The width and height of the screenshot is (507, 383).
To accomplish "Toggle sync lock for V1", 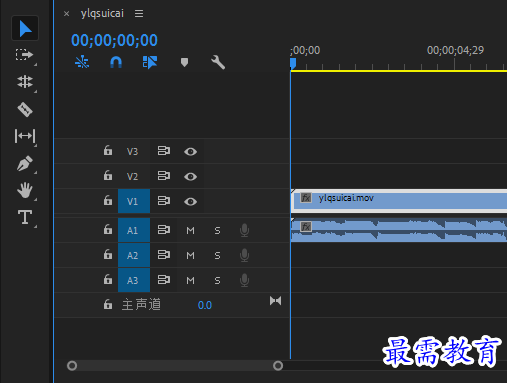I will point(164,201).
